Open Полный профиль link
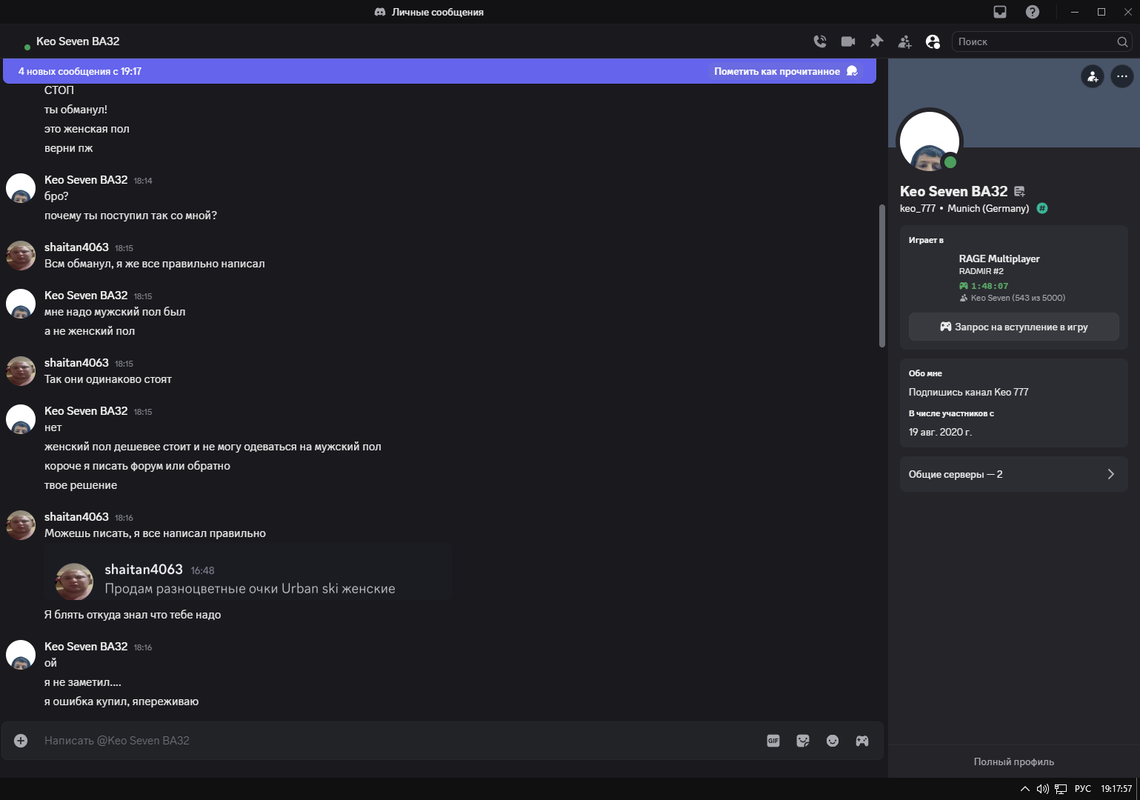Viewport: 1140px width, 800px height. [1013, 761]
